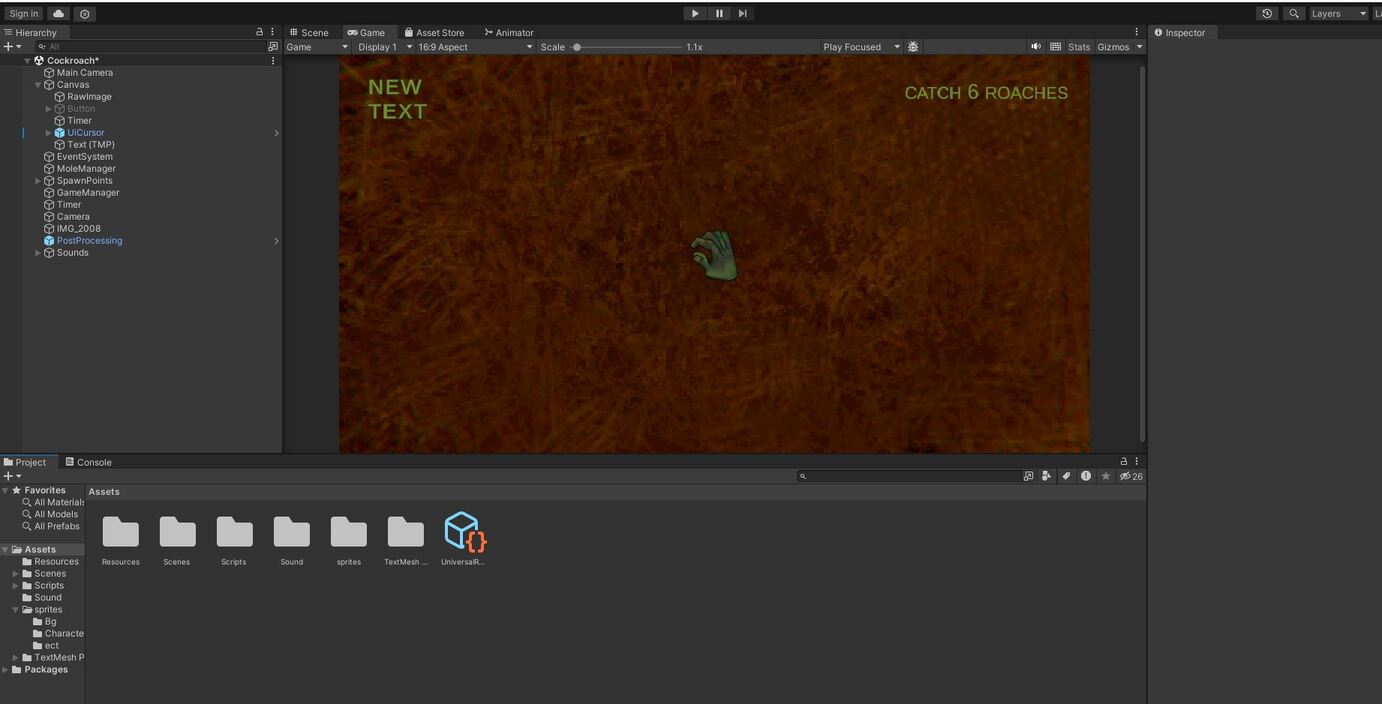Collapse the Cockroach scene in Hierarchy

tap(28, 61)
